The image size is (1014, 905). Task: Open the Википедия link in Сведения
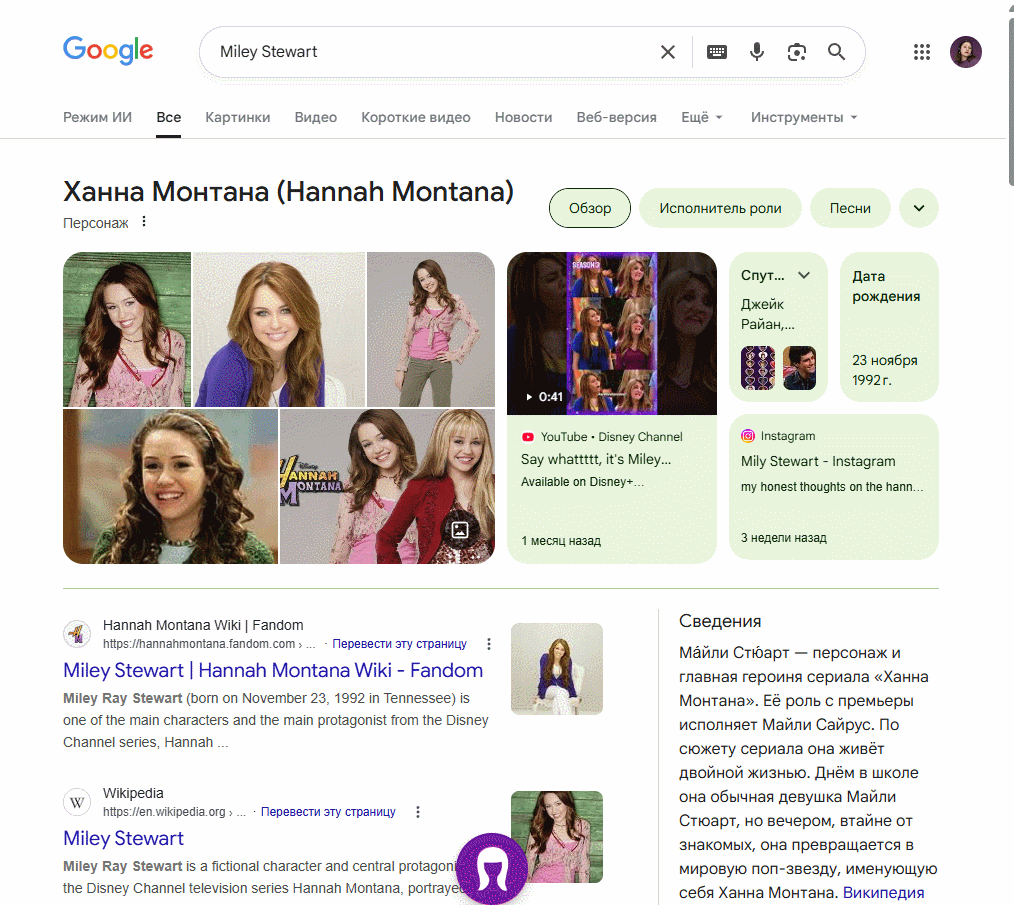coord(883,893)
